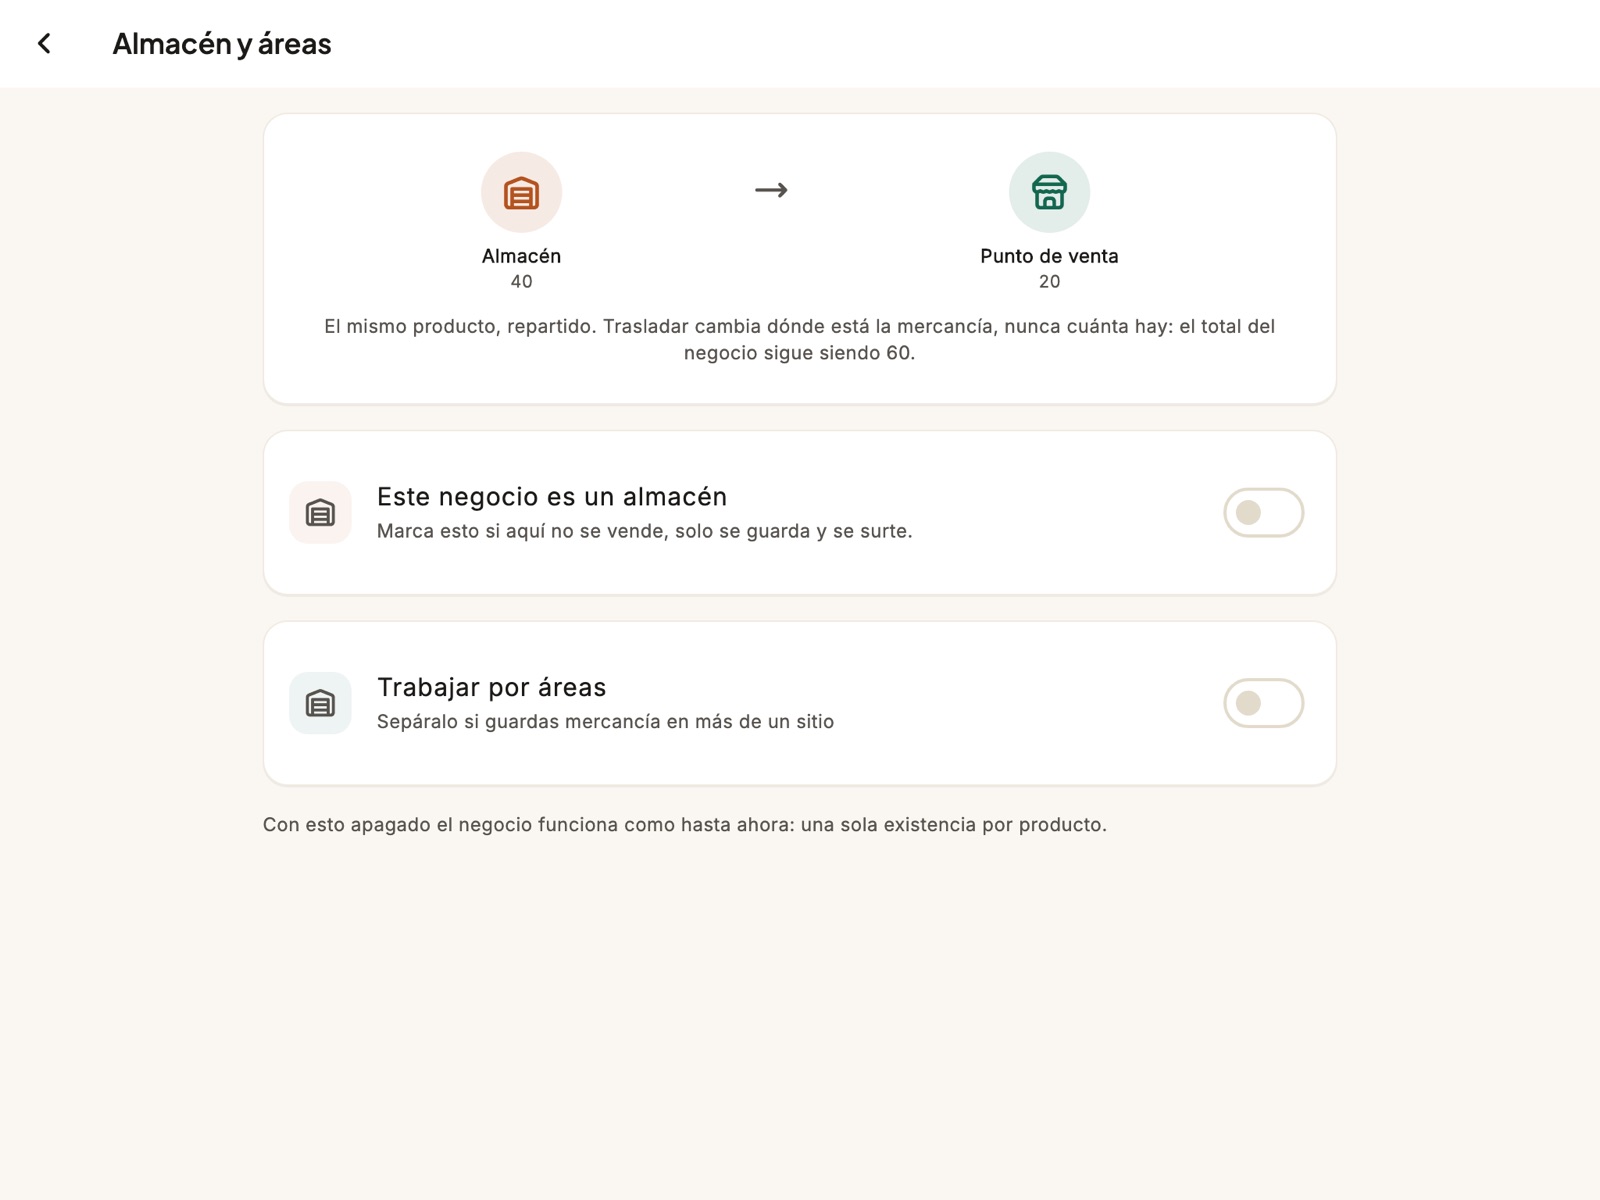Click the Almacén label under the orange icon
The image size is (1600, 1200).
click(521, 256)
